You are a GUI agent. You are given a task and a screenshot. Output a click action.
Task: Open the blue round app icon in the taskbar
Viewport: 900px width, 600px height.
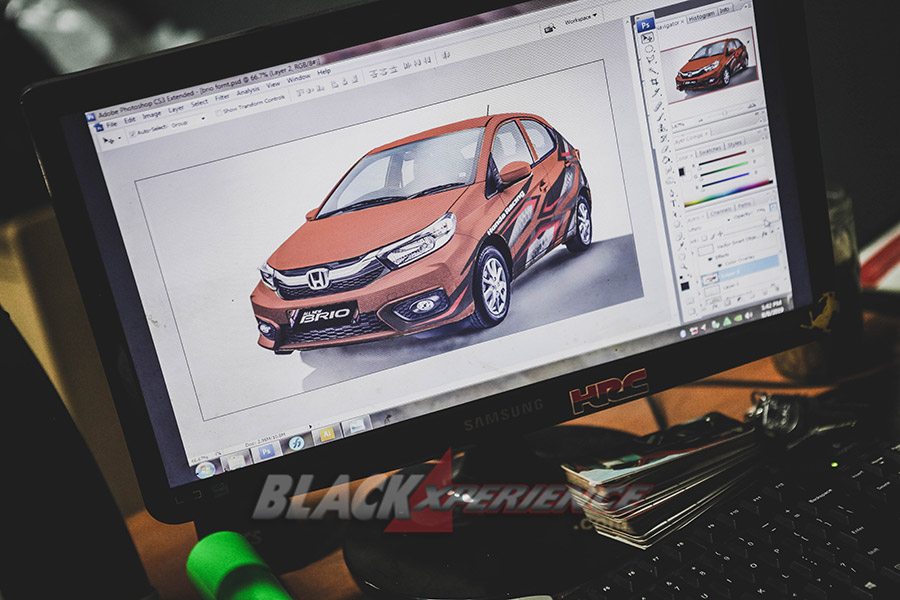[296, 443]
